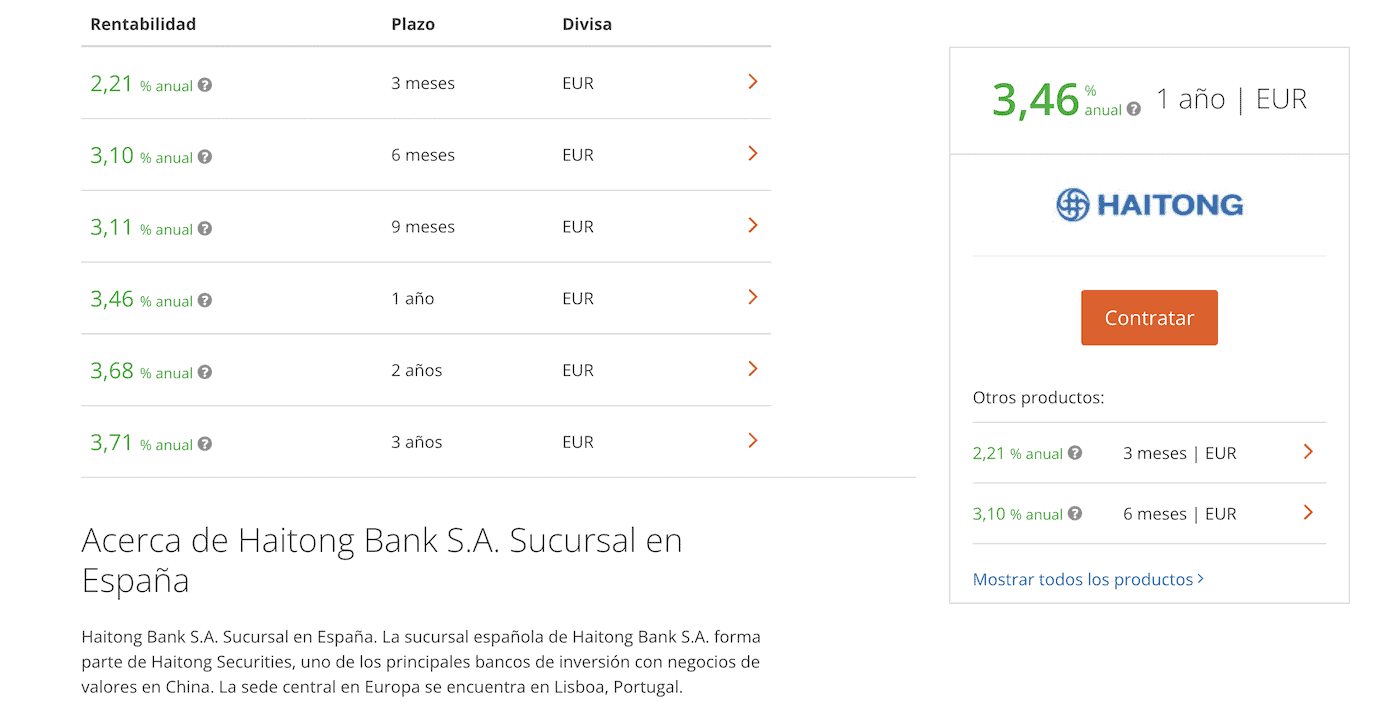Expand the 6 meses deposit row arrow
Viewport: 1400px width, 710px height.
point(753,154)
